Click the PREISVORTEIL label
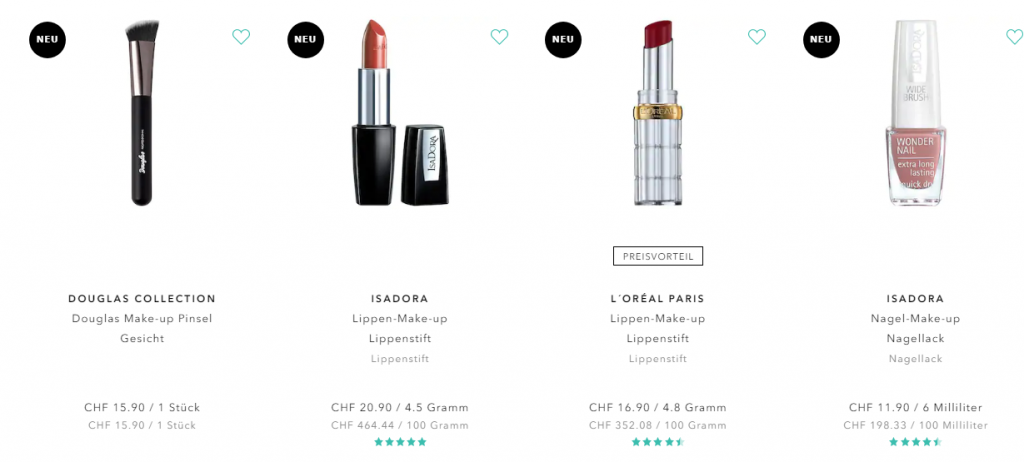Screen dimensions: 1024x462 (658, 256)
